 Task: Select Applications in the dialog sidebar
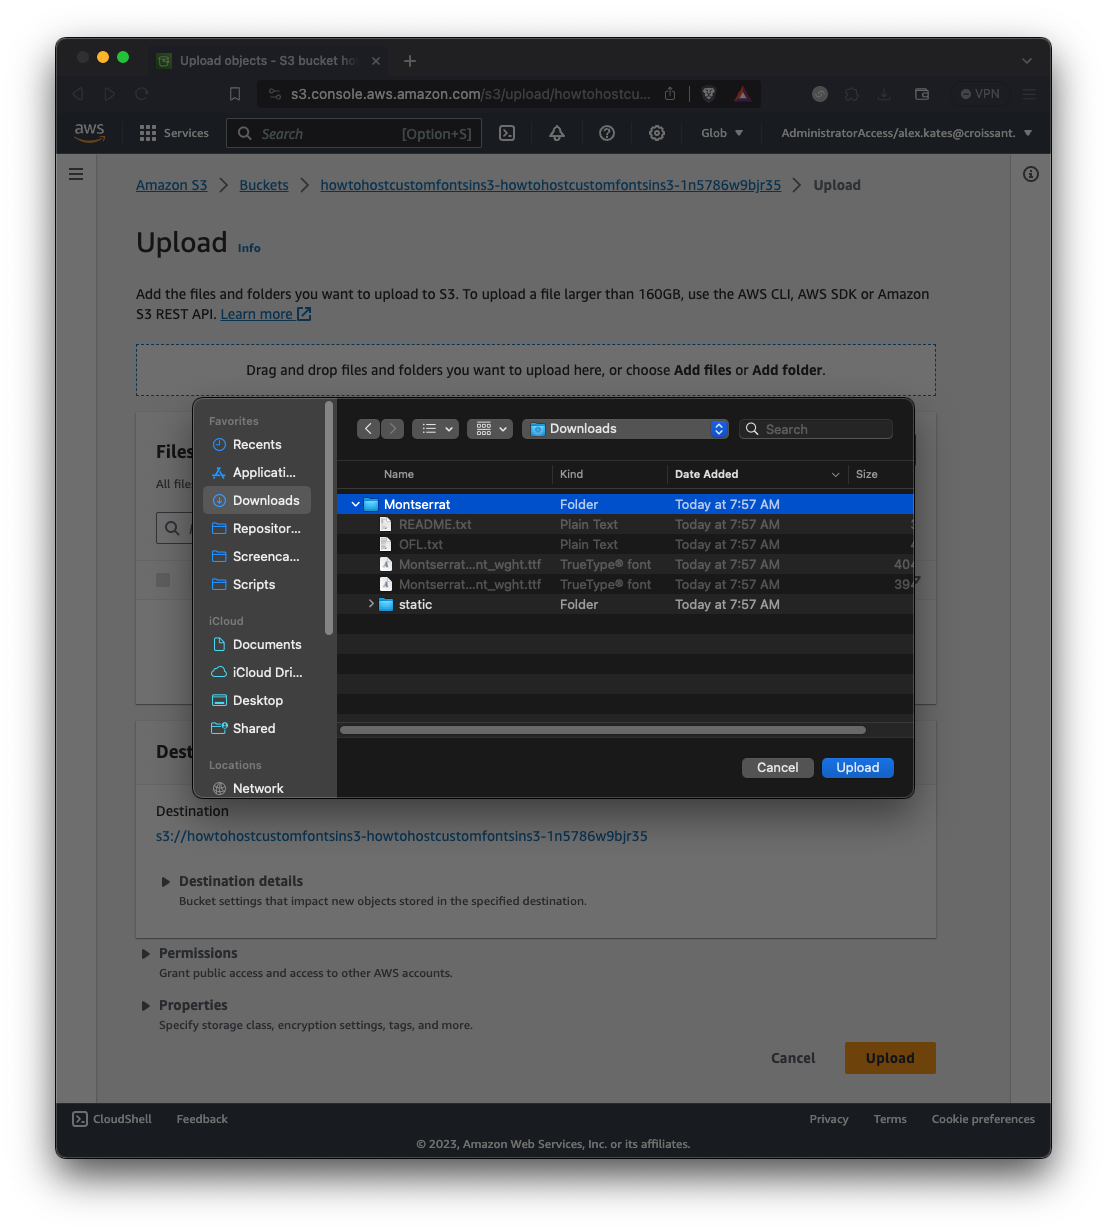(257, 472)
